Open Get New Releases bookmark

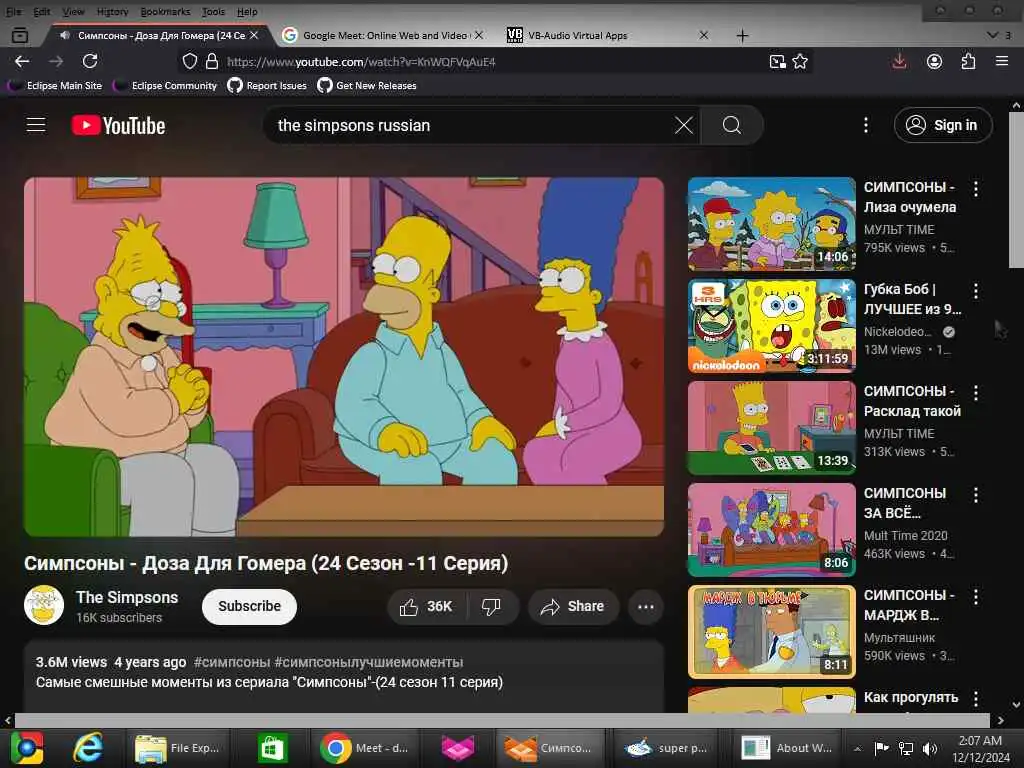[367, 86]
